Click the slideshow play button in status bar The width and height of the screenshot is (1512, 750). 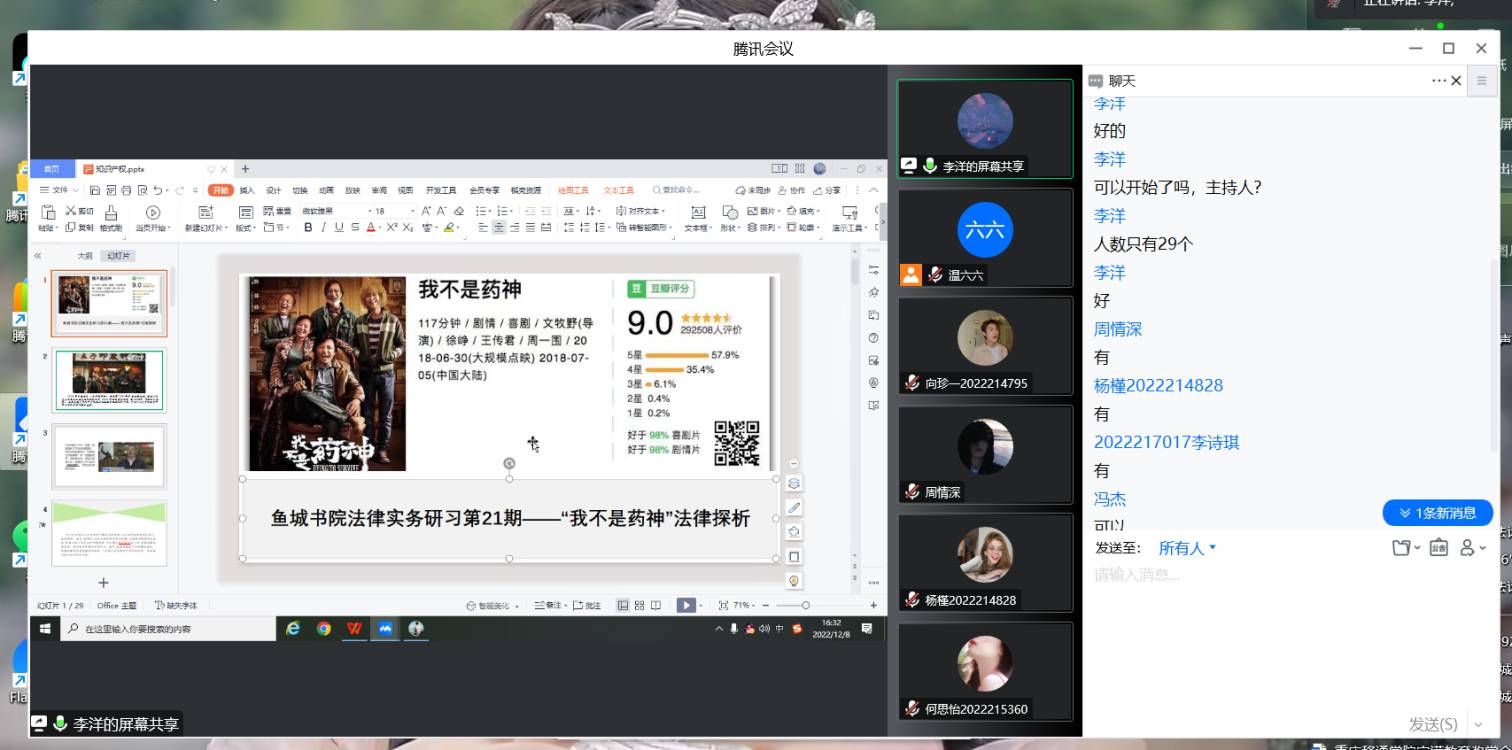(686, 605)
